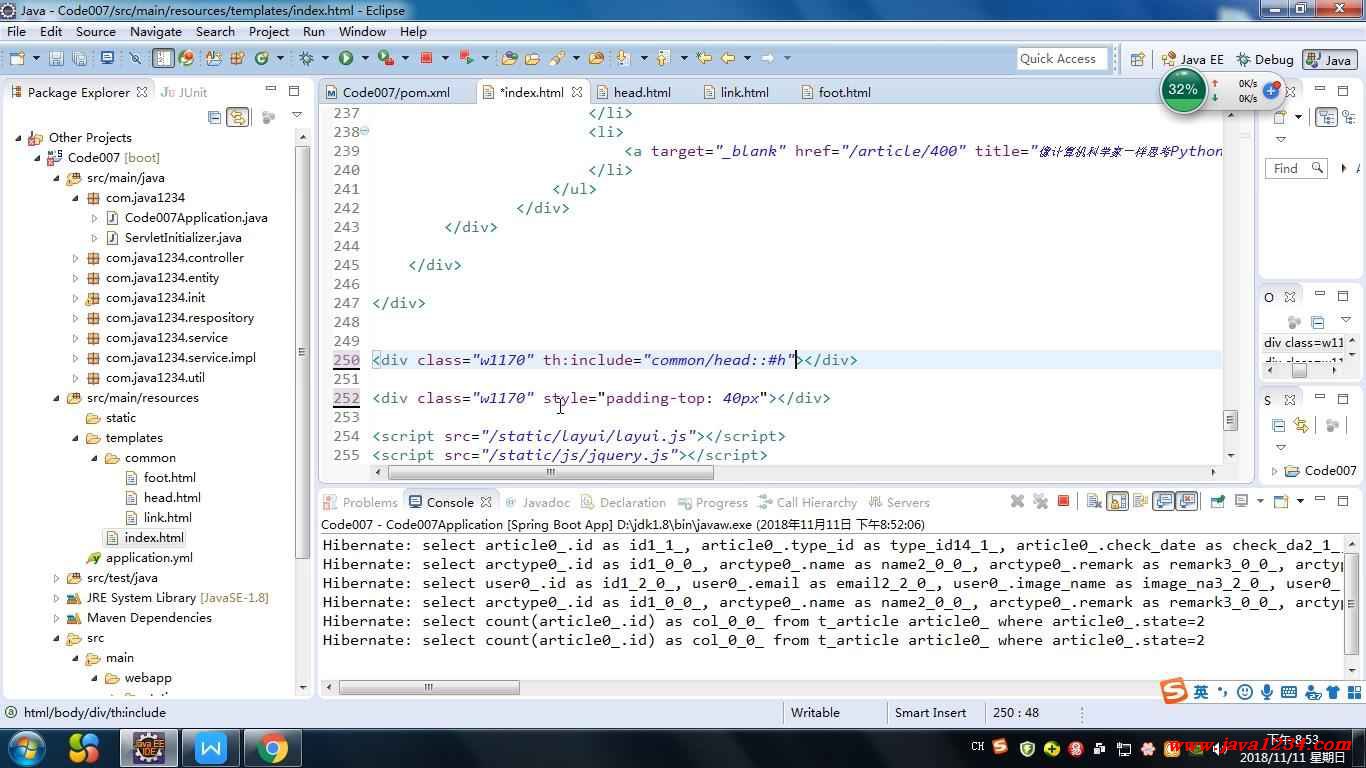Terminate the console process with the red square
Image resolution: width=1366 pixels, height=768 pixels.
click(x=1063, y=501)
